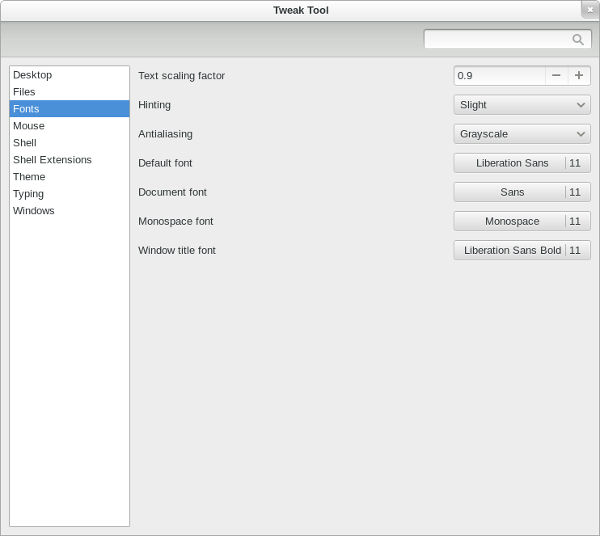The width and height of the screenshot is (600, 536).
Task: Close the Tweak Tool window
Action: [590, 10]
